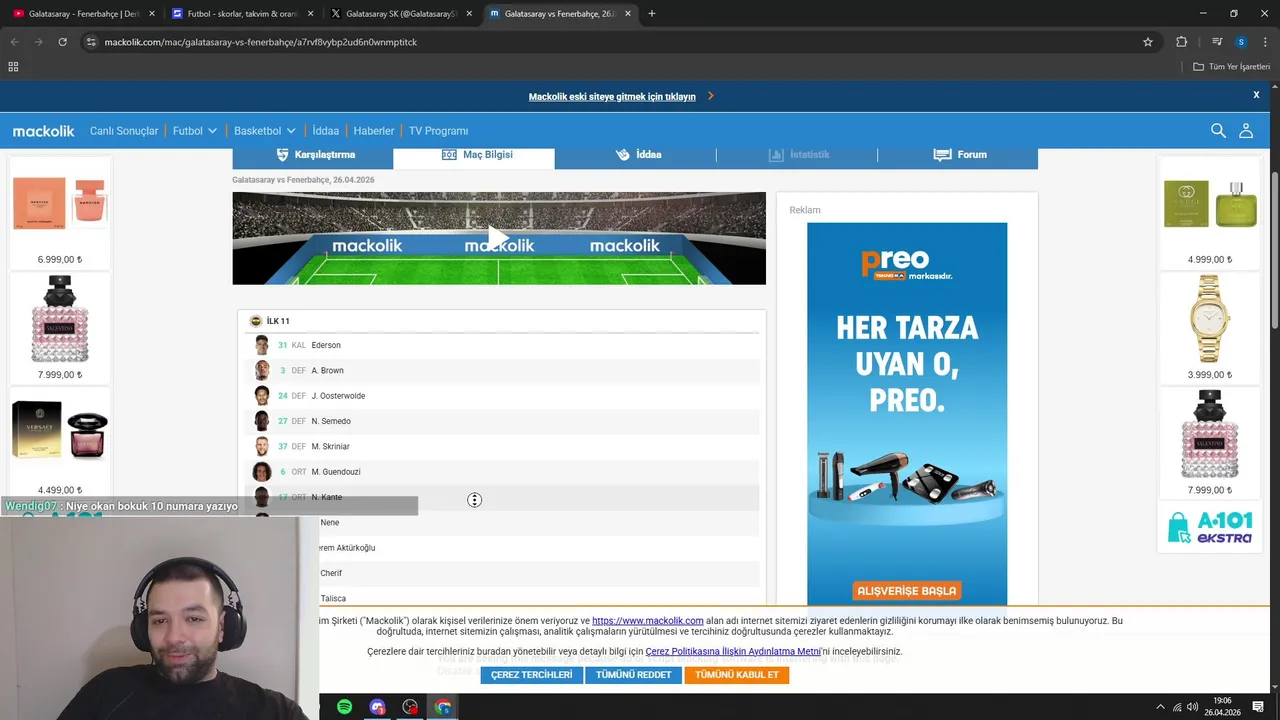Open the Chrome three-dot menu
The height and width of the screenshot is (720, 1280).
1264,42
